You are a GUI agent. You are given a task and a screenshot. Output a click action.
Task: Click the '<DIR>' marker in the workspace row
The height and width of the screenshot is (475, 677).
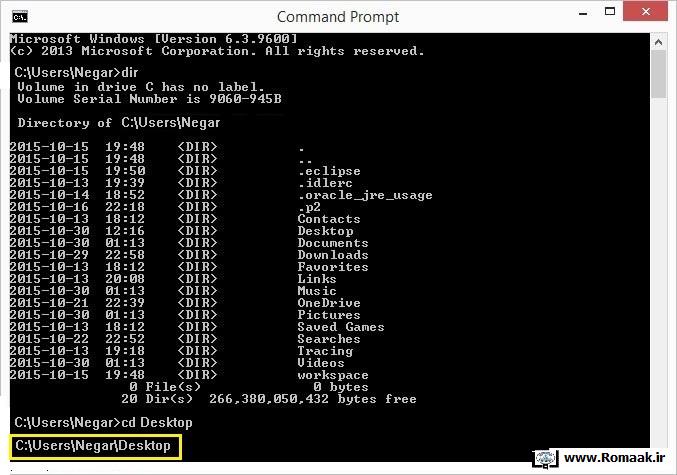coord(197,375)
